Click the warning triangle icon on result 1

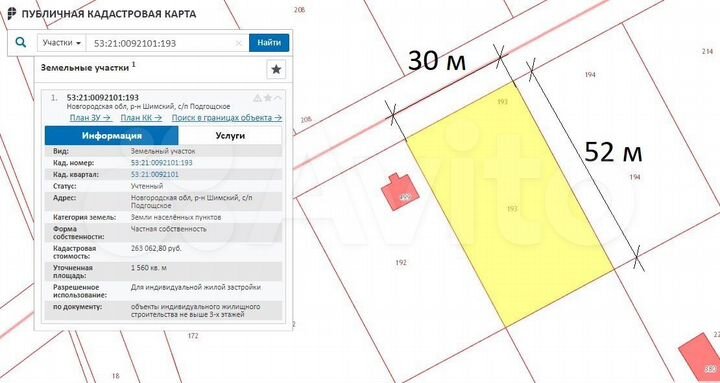pyautogui.click(x=257, y=98)
